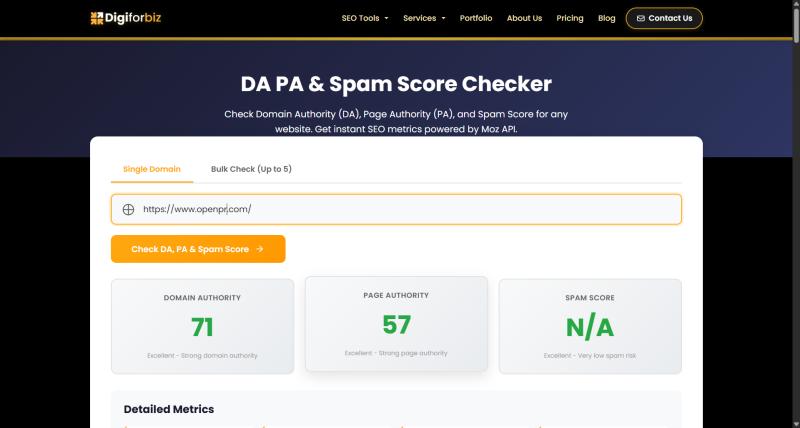Click the envelope icon on Contact Us
800x428 pixels.
[x=640, y=18]
